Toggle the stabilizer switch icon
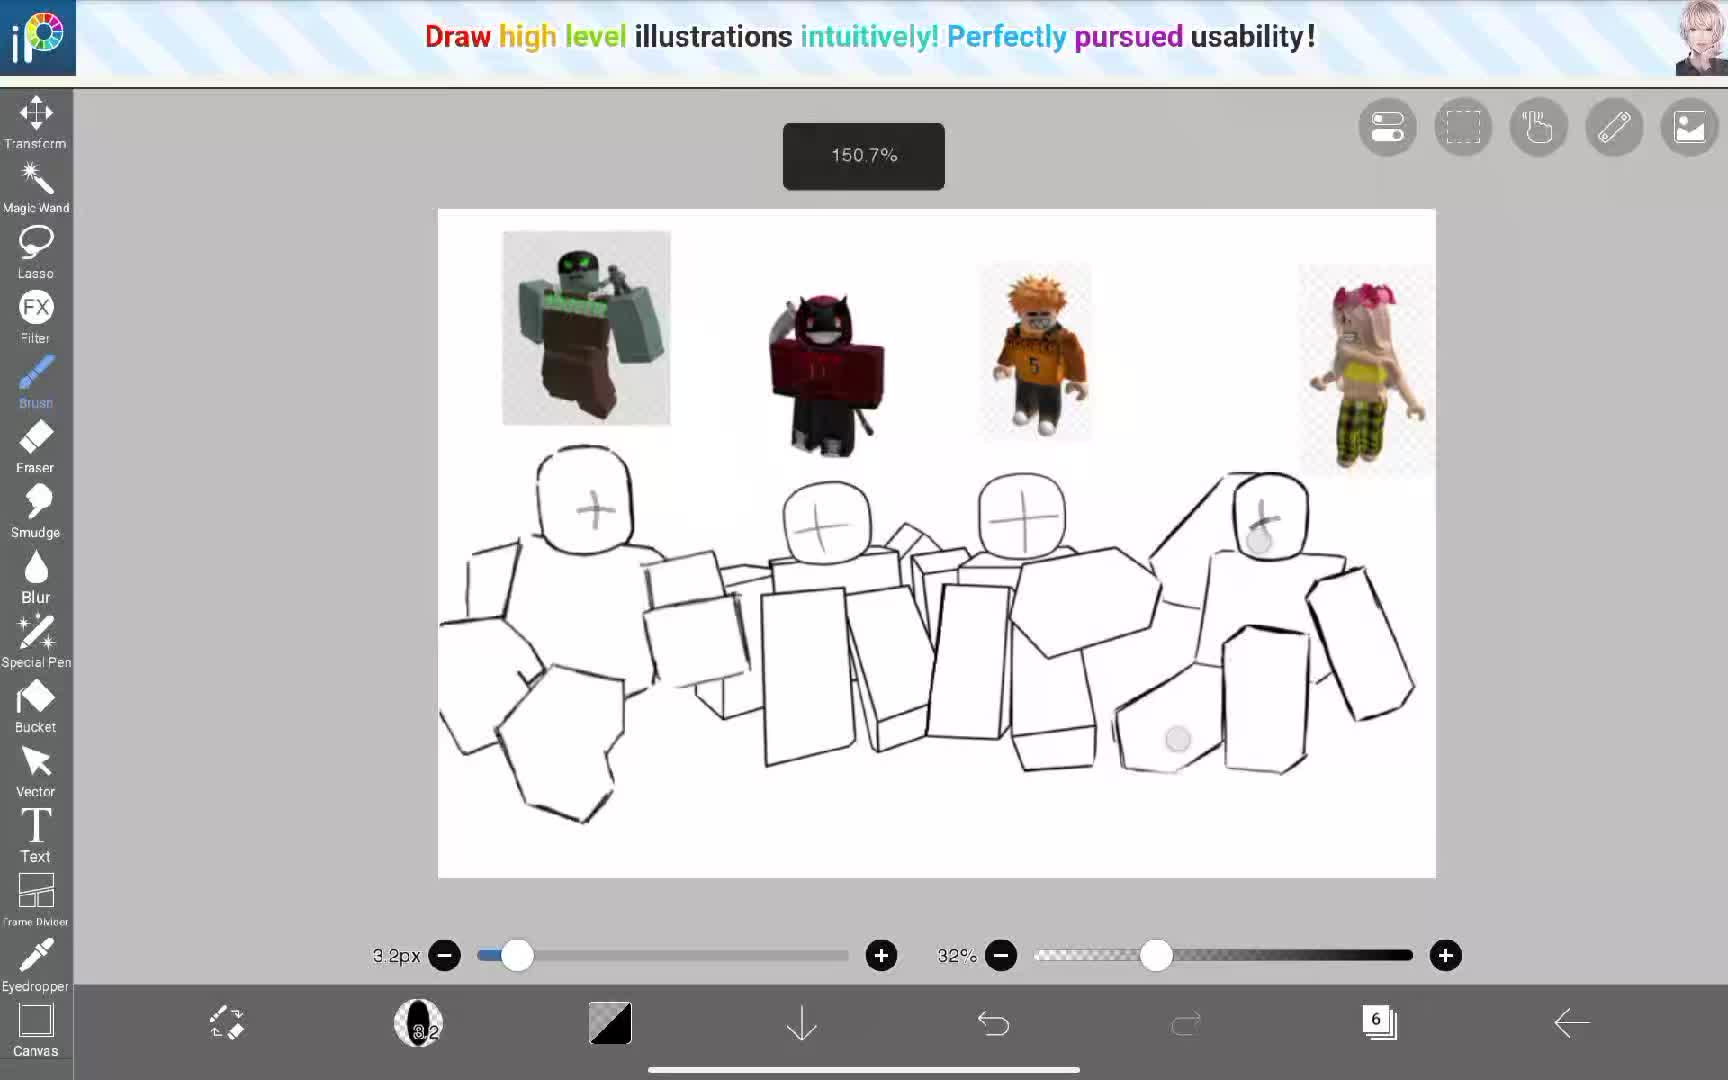Viewport: 1728px width, 1080px height. point(1387,127)
